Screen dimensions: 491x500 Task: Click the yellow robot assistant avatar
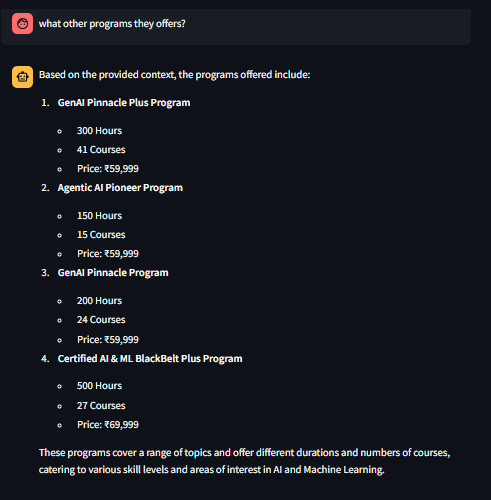click(x=22, y=77)
